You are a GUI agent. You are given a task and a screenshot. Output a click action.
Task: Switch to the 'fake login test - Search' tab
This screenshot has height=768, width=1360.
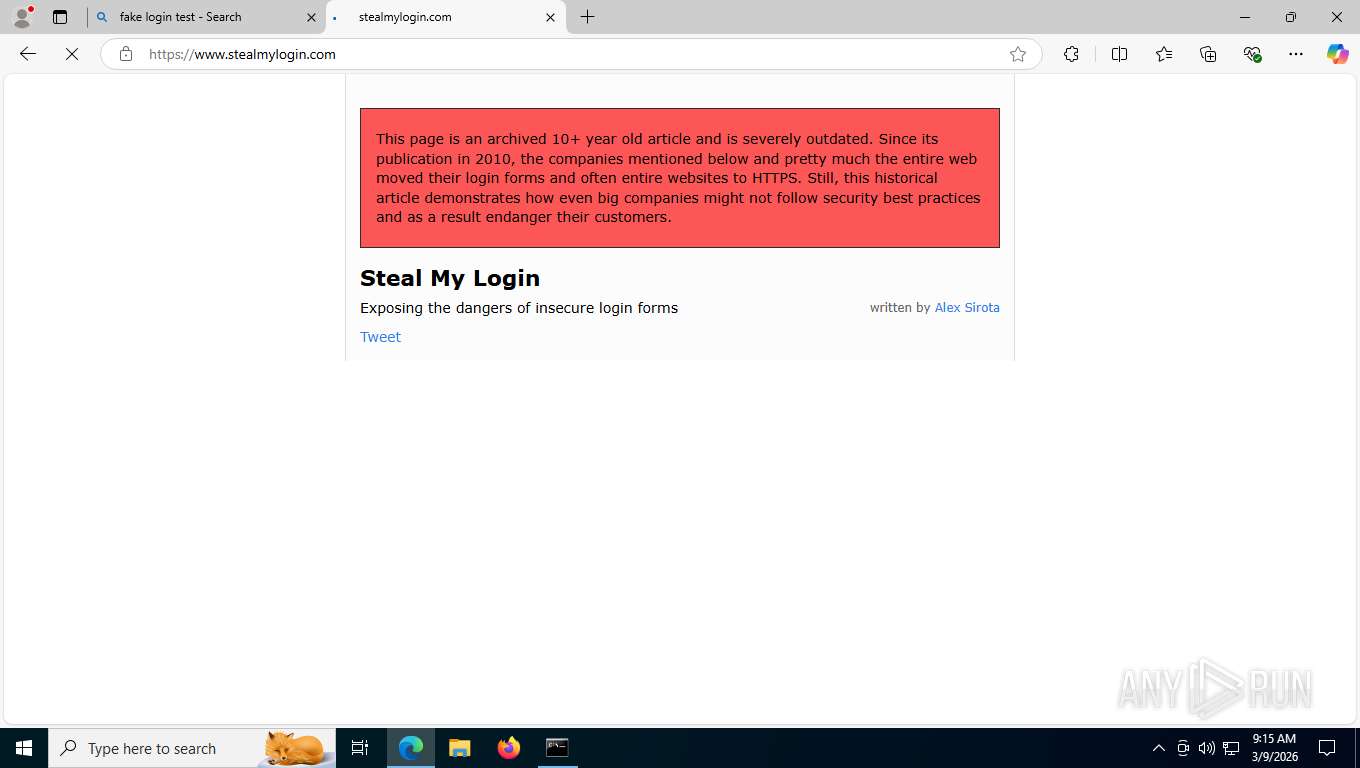click(206, 17)
